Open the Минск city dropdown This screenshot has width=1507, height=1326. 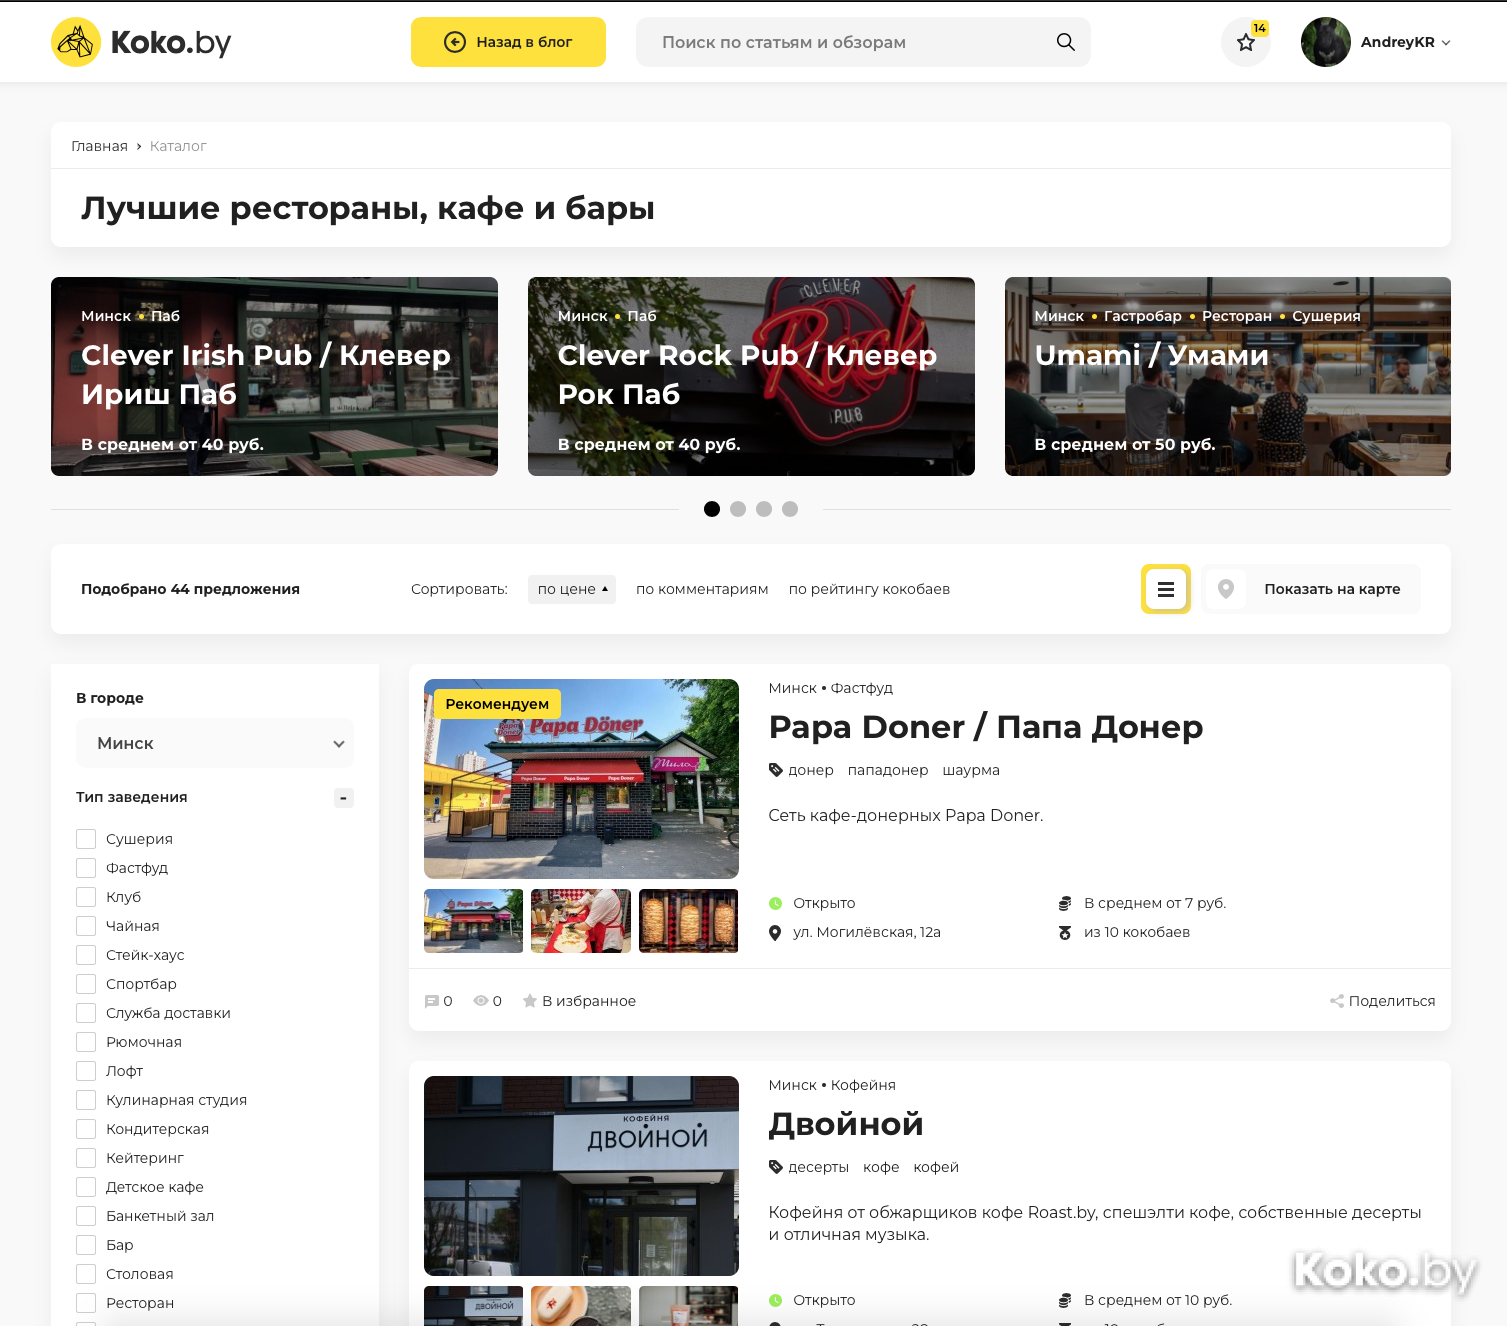(215, 743)
